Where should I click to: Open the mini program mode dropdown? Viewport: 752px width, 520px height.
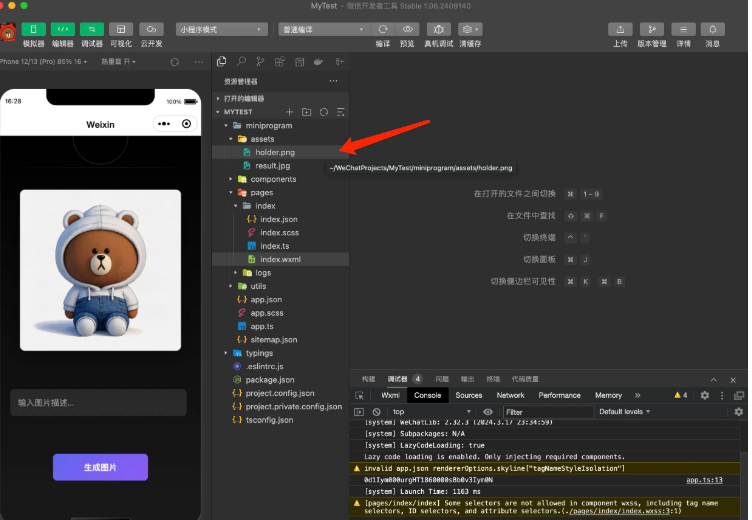(221, 30)
